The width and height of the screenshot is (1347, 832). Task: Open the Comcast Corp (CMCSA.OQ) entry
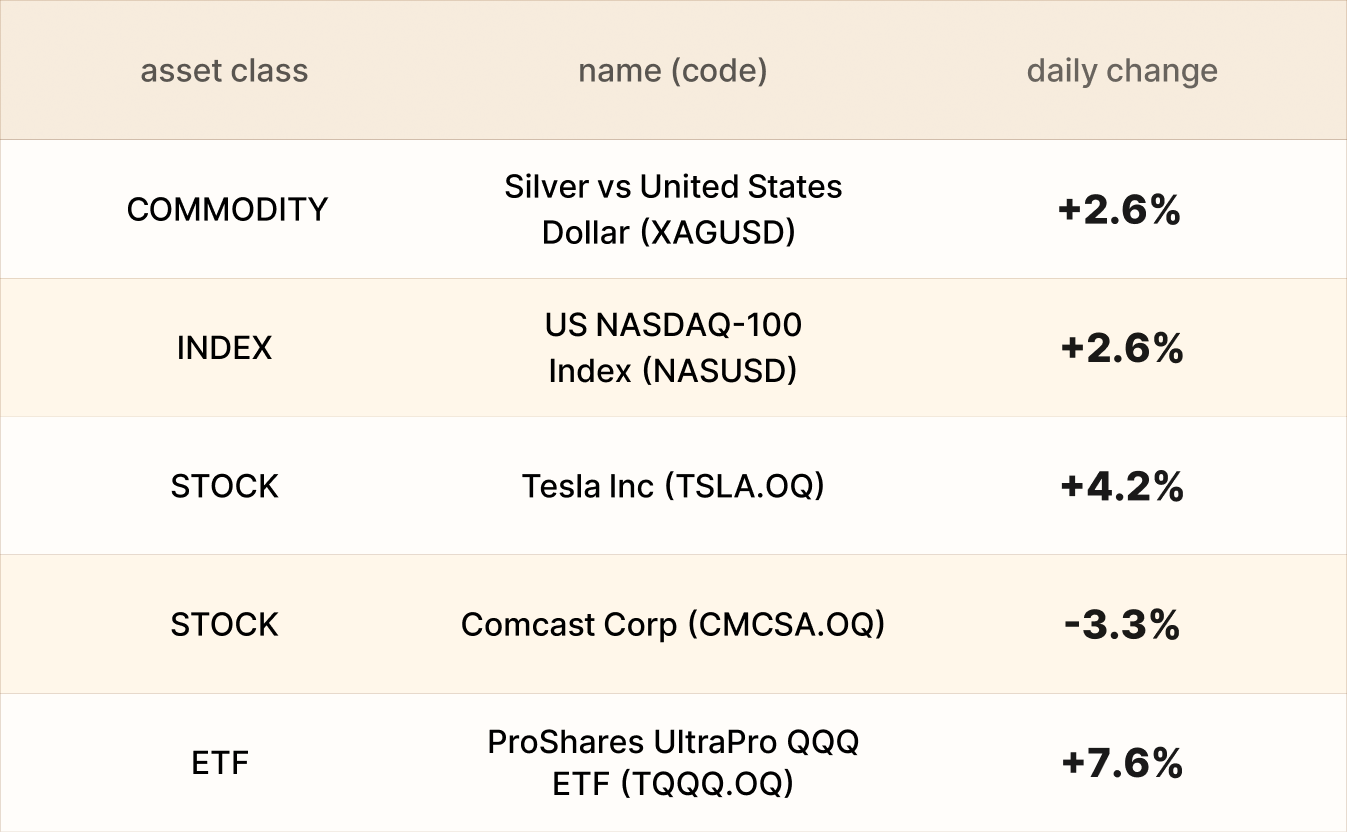pyautogui.click(x=672, y=624)
